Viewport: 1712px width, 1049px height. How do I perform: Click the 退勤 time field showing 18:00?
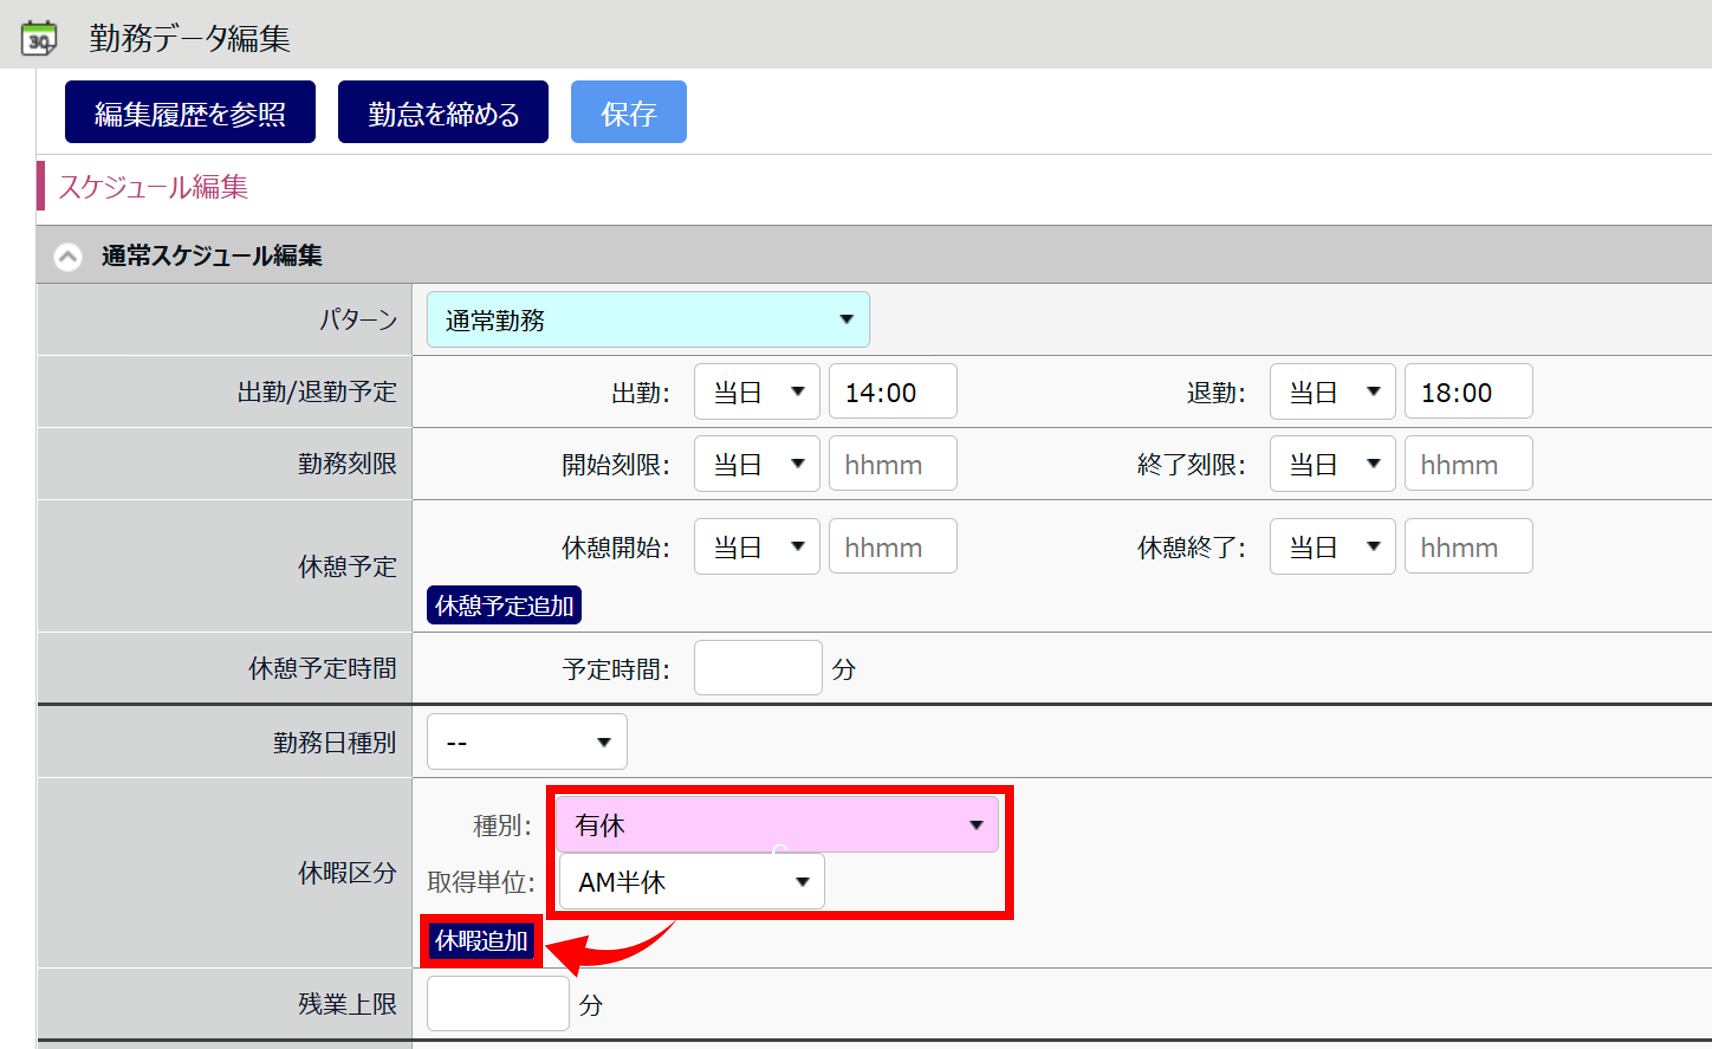1467,392
